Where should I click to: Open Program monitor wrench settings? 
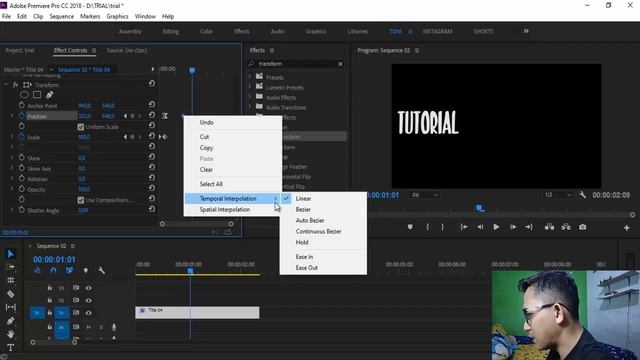582,195
